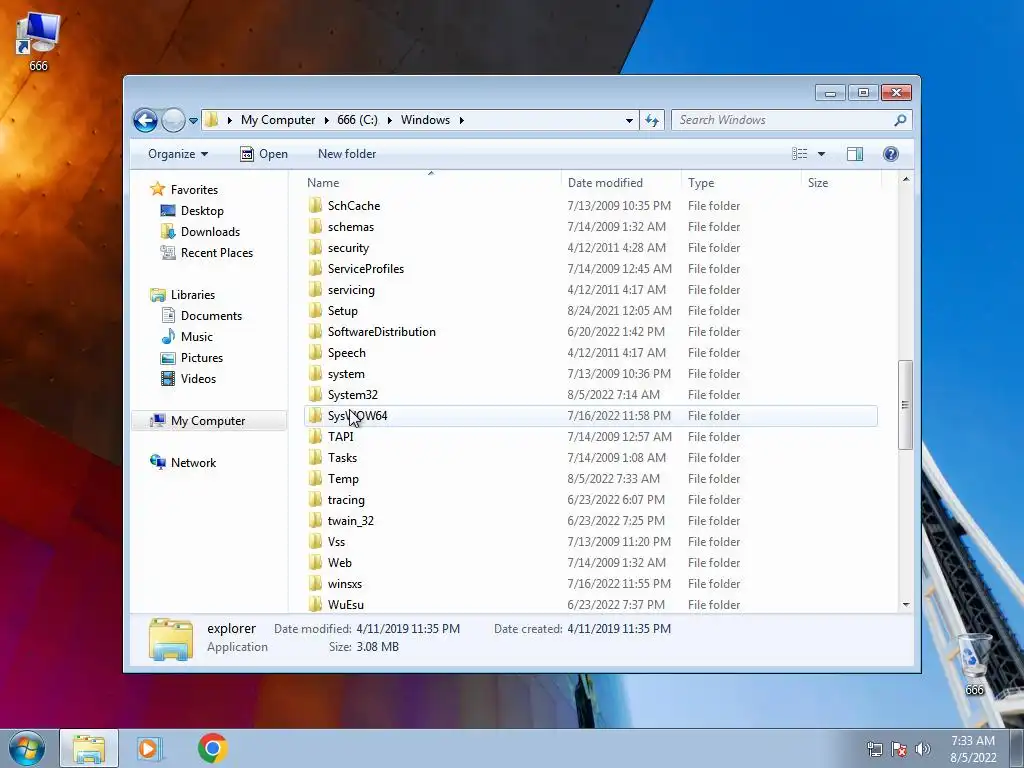This screenshot has height=768, width=1024.
Task: Open Google Chrome from the taskbar
Action: click(212, 748)
